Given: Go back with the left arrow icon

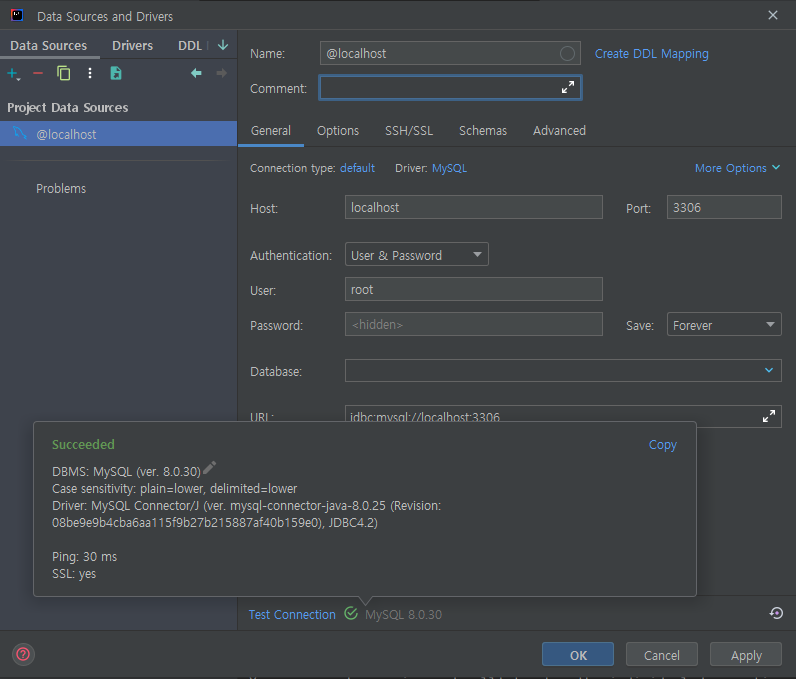Looking at the screenshot, I should point(196,74).
